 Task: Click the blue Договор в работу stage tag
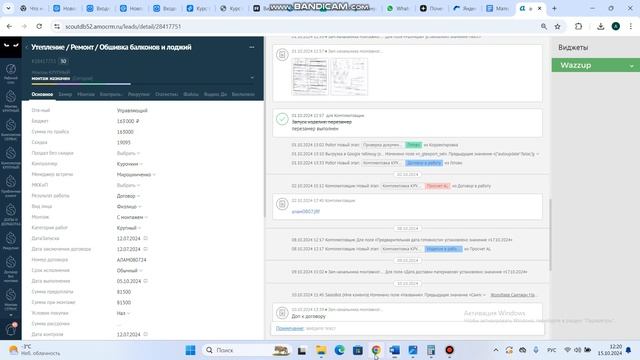point(424,163)
